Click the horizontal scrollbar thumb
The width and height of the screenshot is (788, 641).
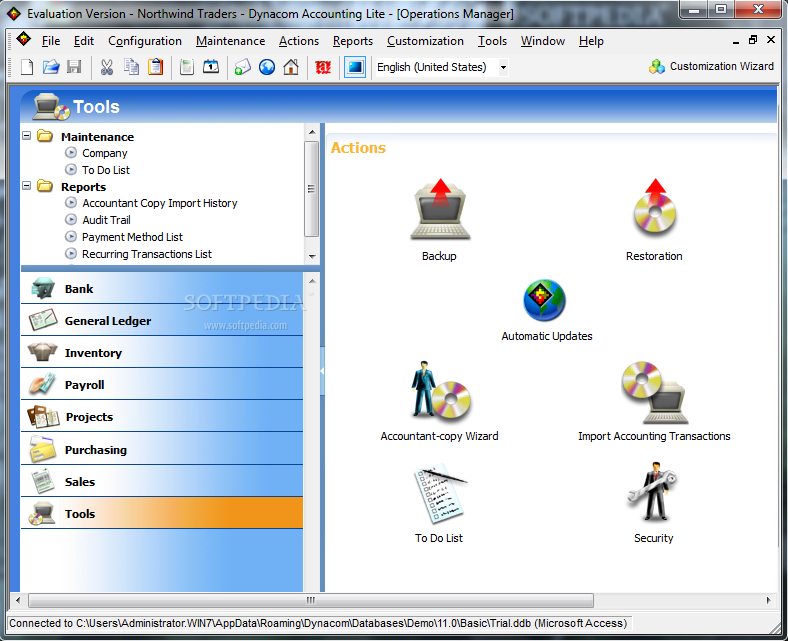(311, 600)
